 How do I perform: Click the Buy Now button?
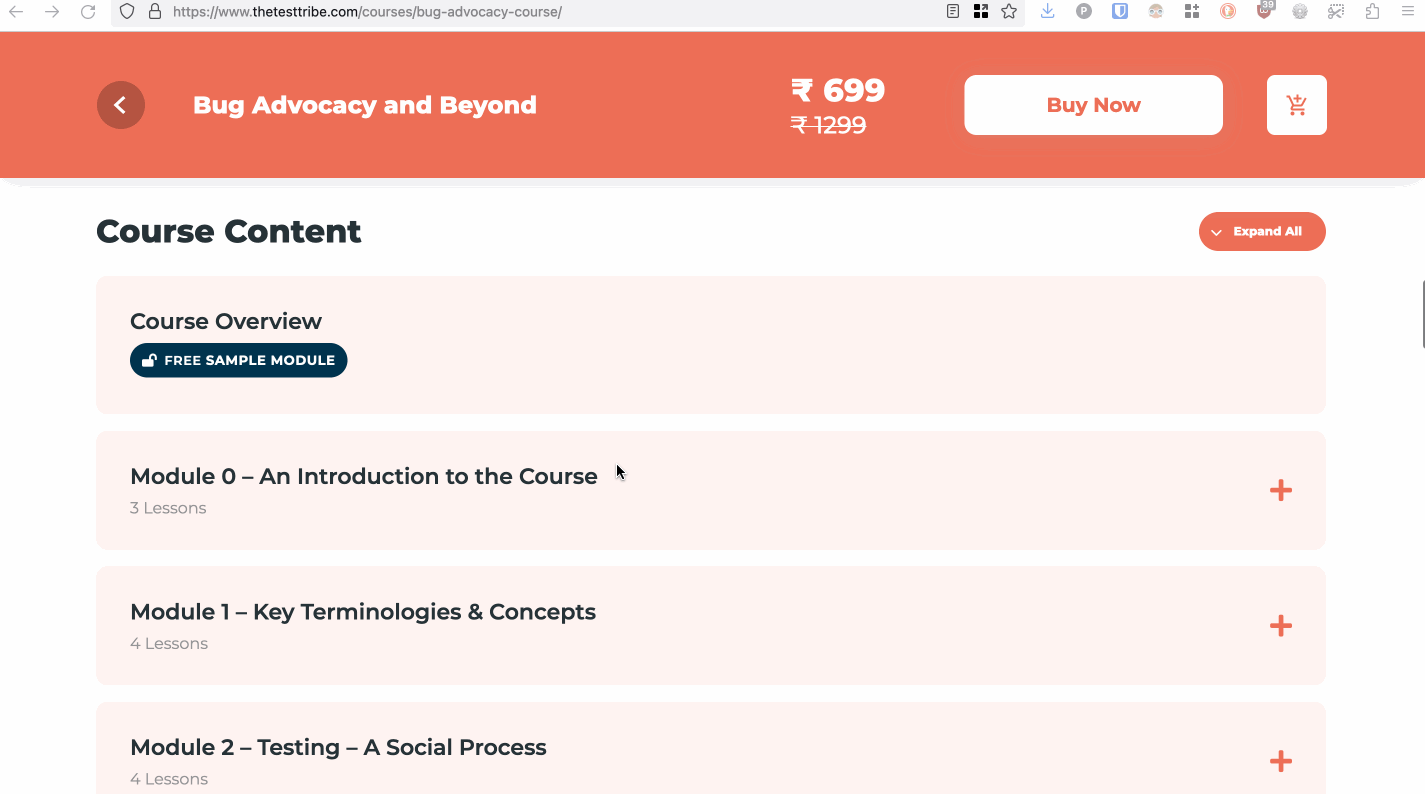click(1093, 105)
